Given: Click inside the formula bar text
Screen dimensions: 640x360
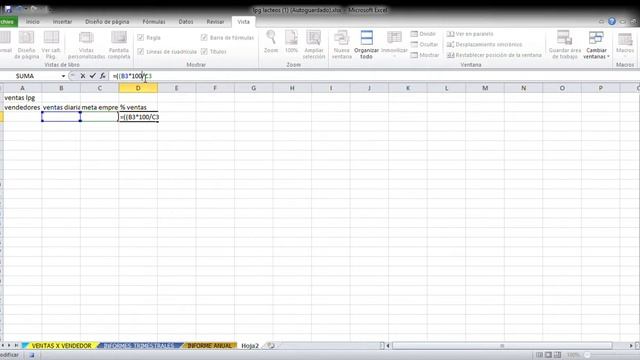Looking at the screenshot, I should coord(132,76).
